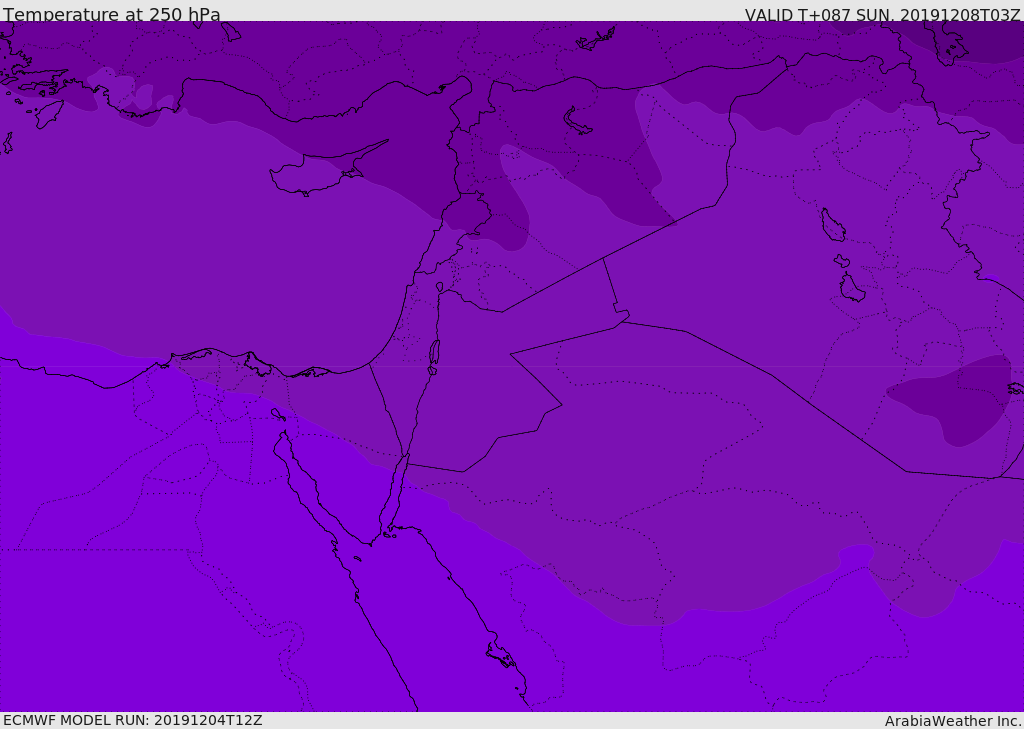
Task: Click the 'Temperature at 250 hPa' title
Action: pos(112,14)
